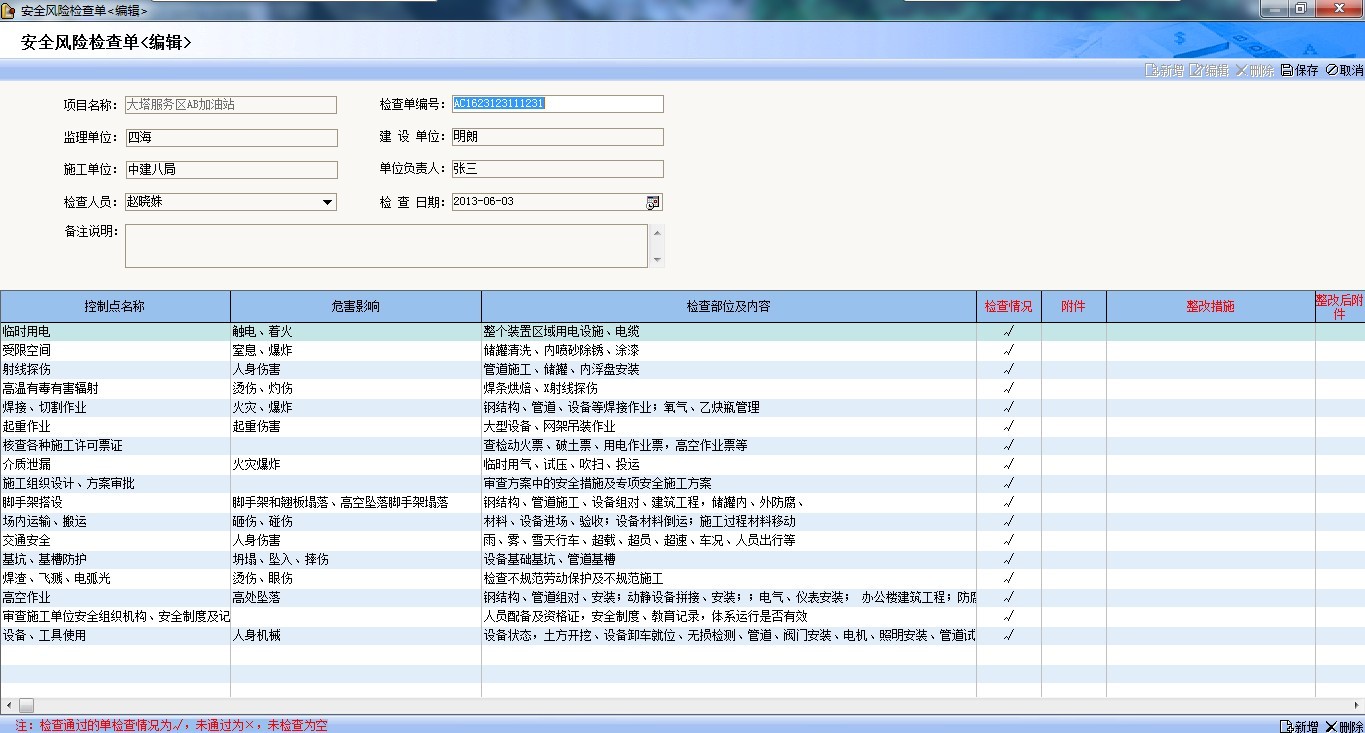Select the 受限空间 table row

(115, 351)
